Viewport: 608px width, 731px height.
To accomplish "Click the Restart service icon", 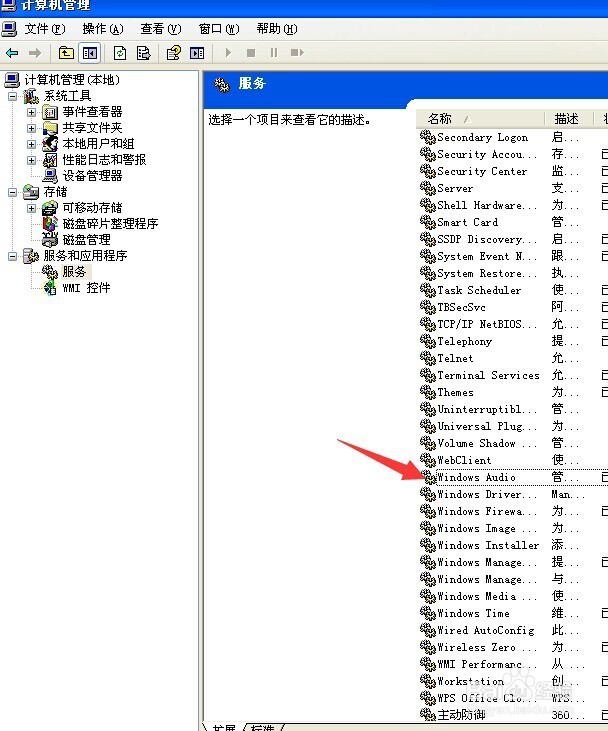I will [297, 53].
